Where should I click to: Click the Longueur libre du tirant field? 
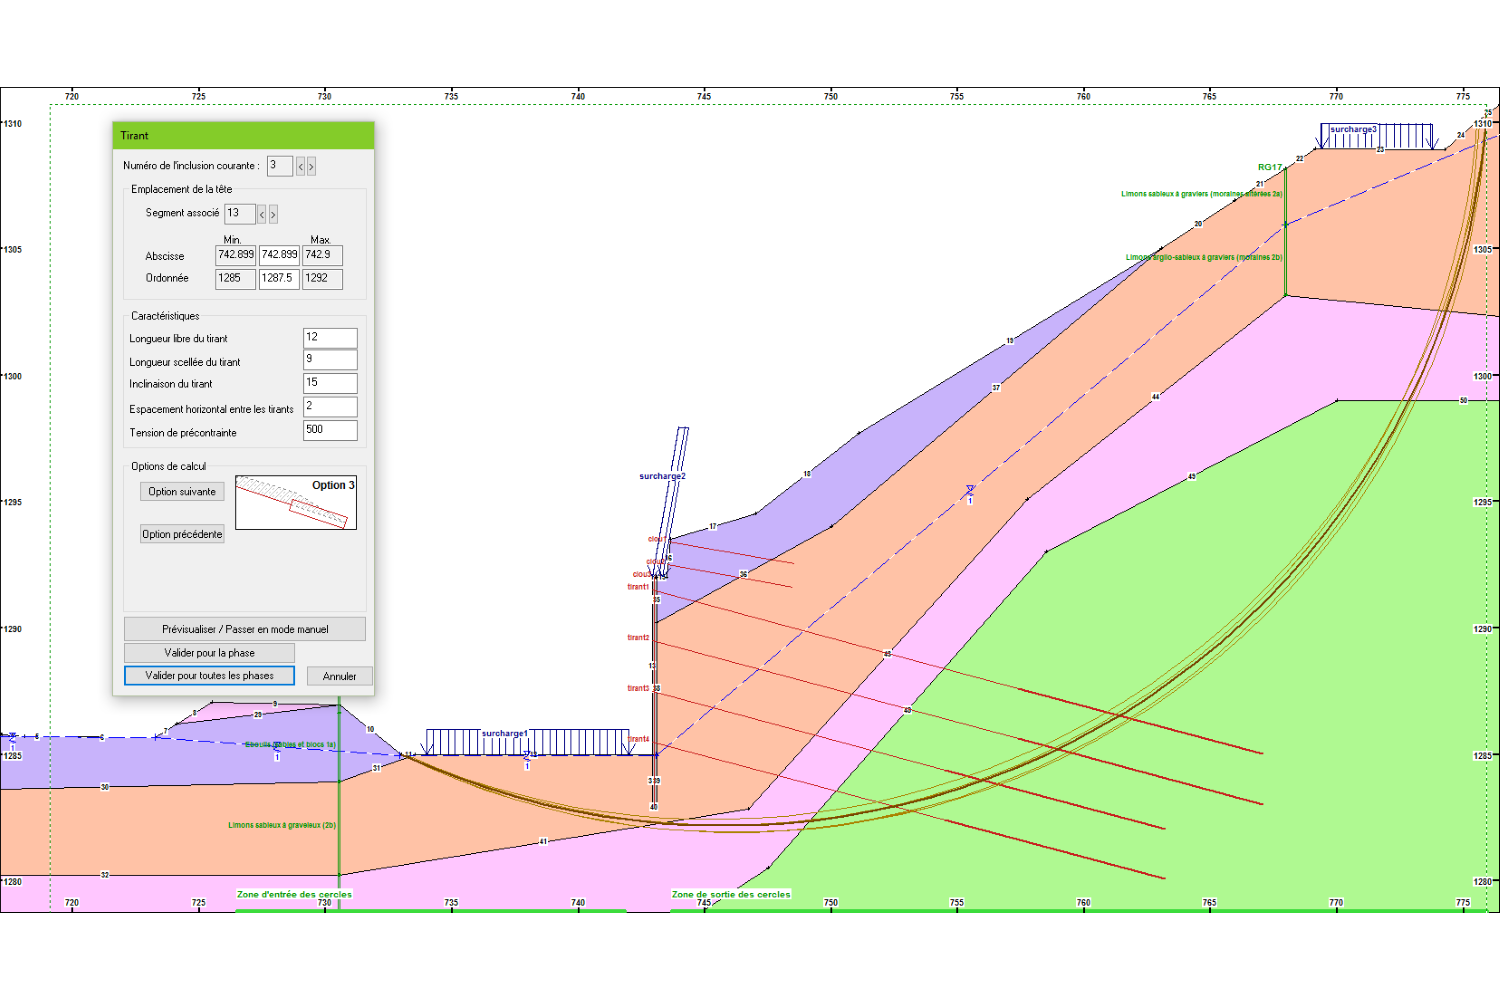pos(329,338)
